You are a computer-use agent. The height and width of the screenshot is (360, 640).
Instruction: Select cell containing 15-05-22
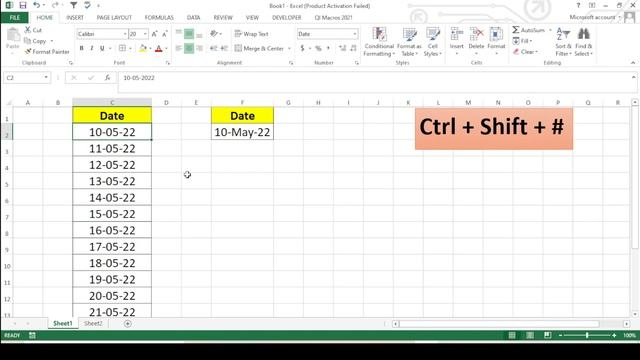pos(112,214)
